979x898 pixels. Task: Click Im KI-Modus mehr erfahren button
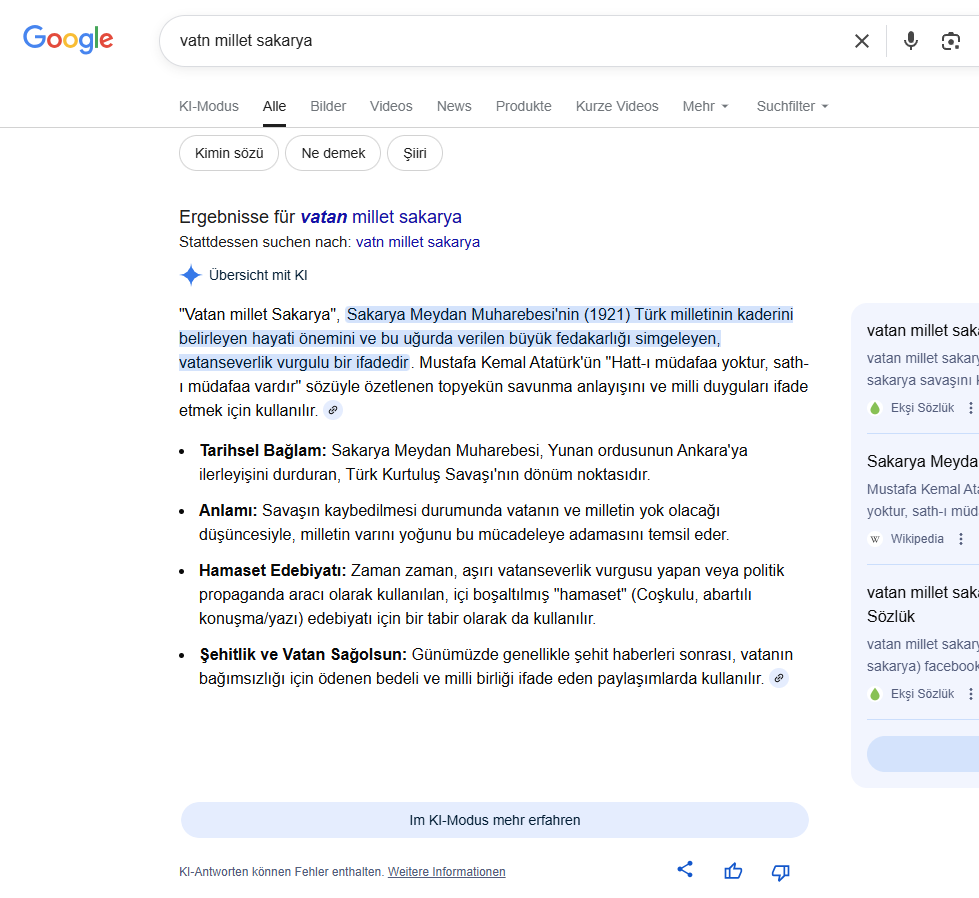[x=494, y=820]
